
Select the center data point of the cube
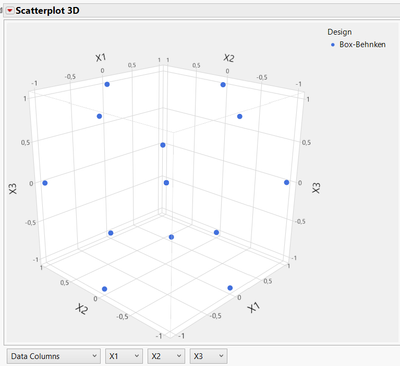click(x=166, y=183)
